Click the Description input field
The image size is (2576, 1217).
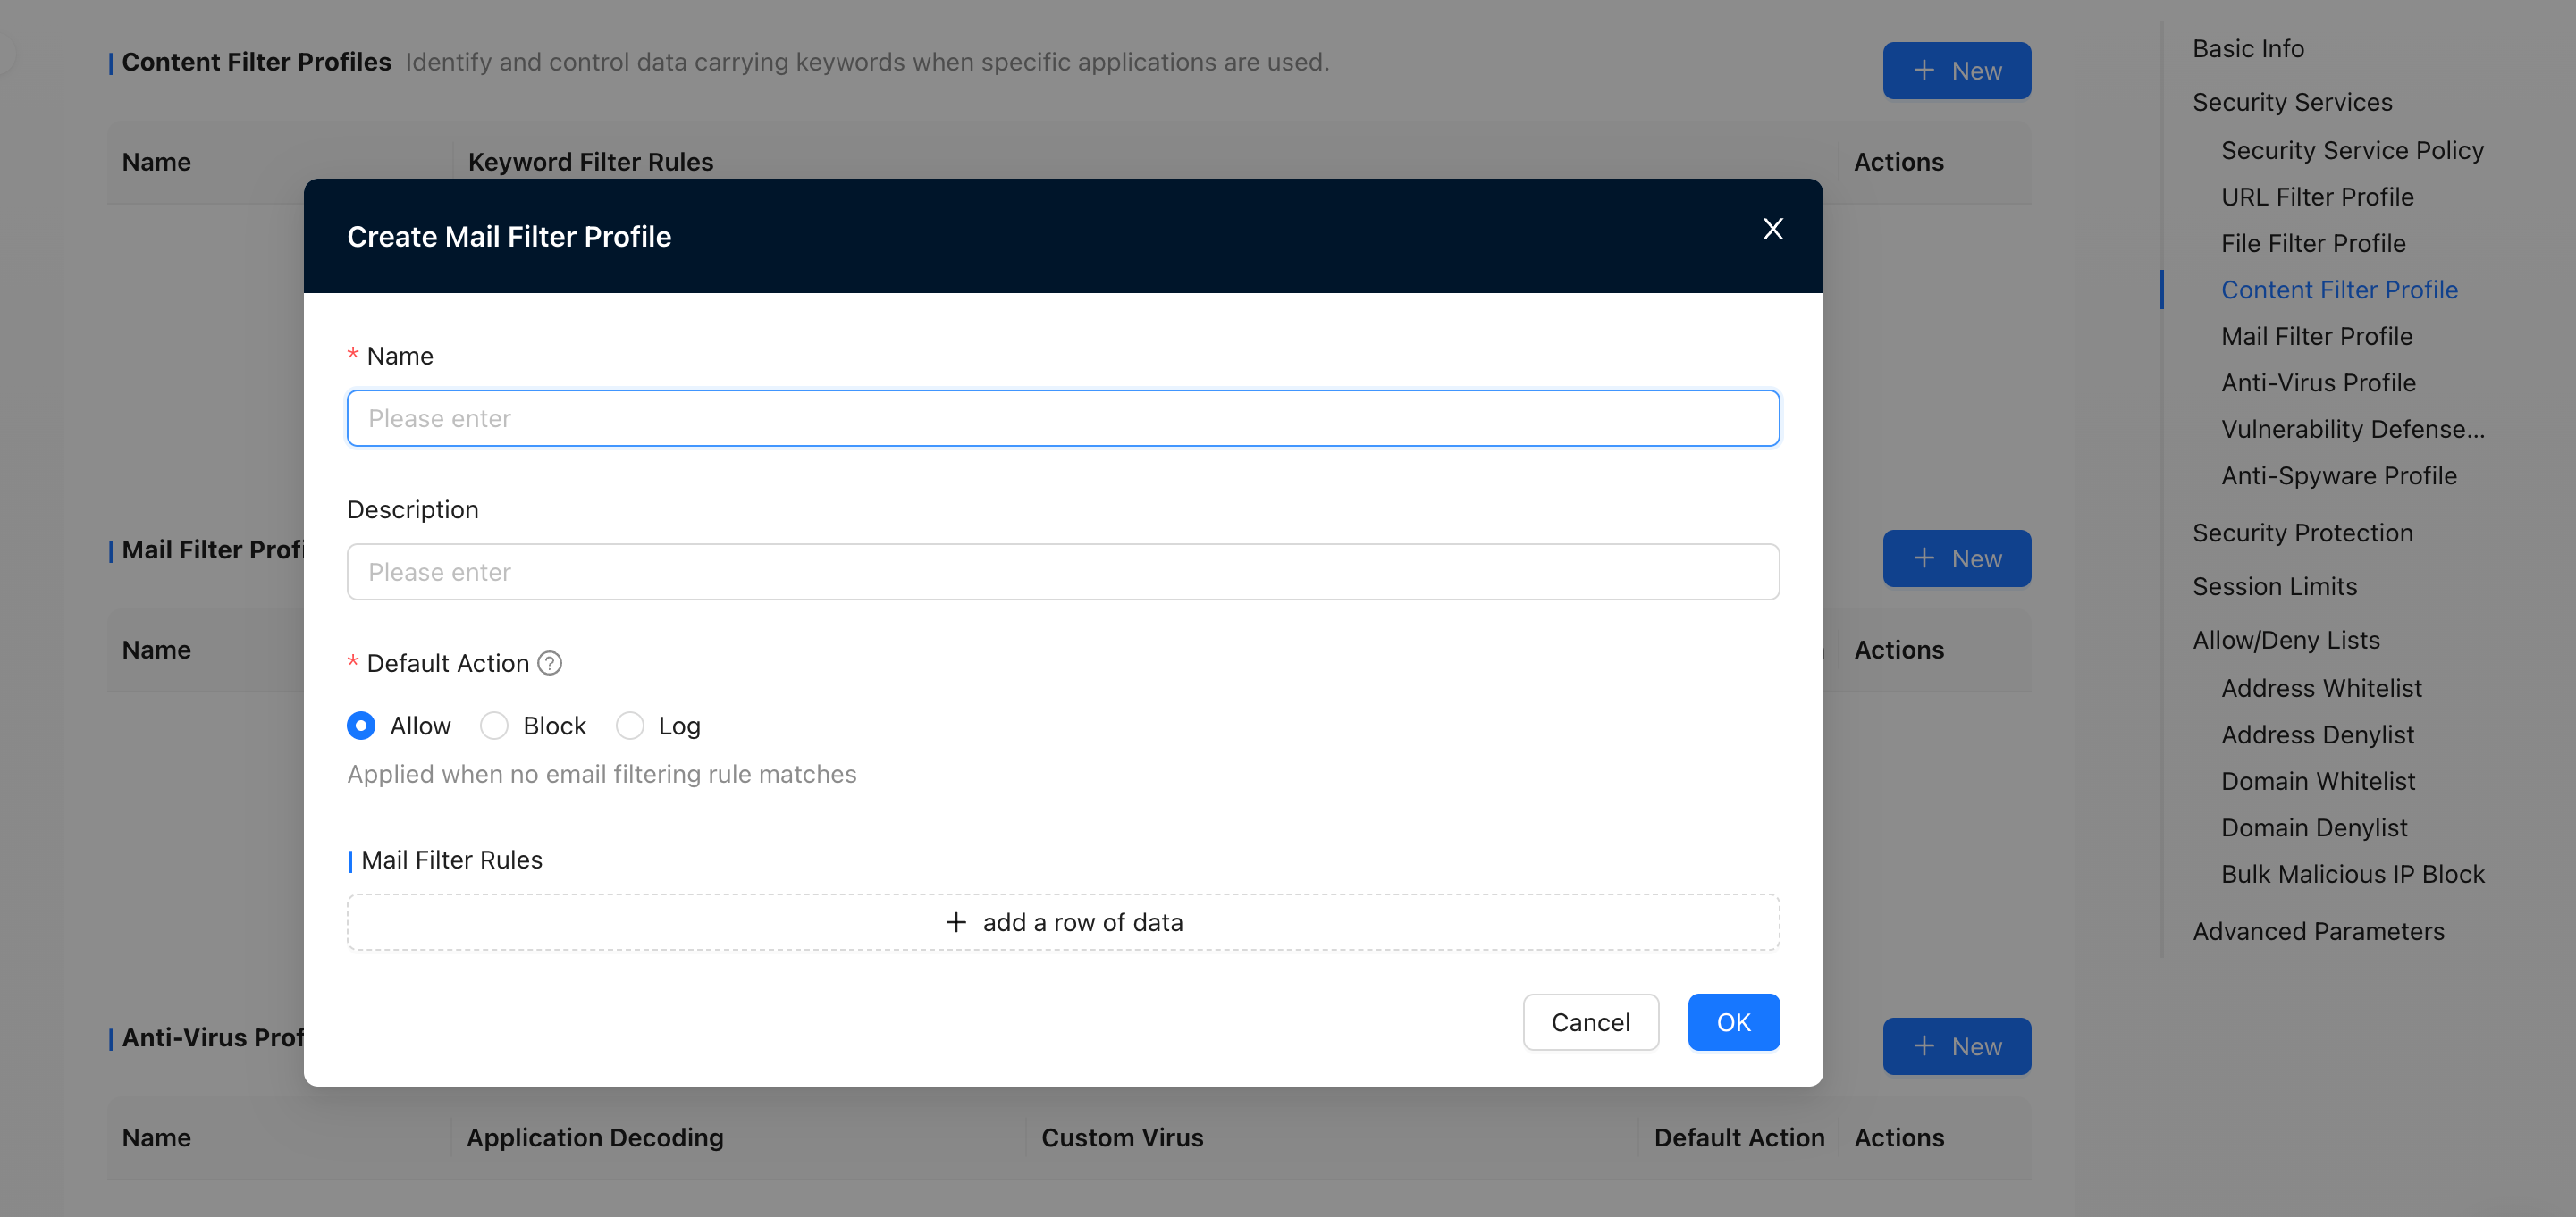click(x=1063, y=572)
